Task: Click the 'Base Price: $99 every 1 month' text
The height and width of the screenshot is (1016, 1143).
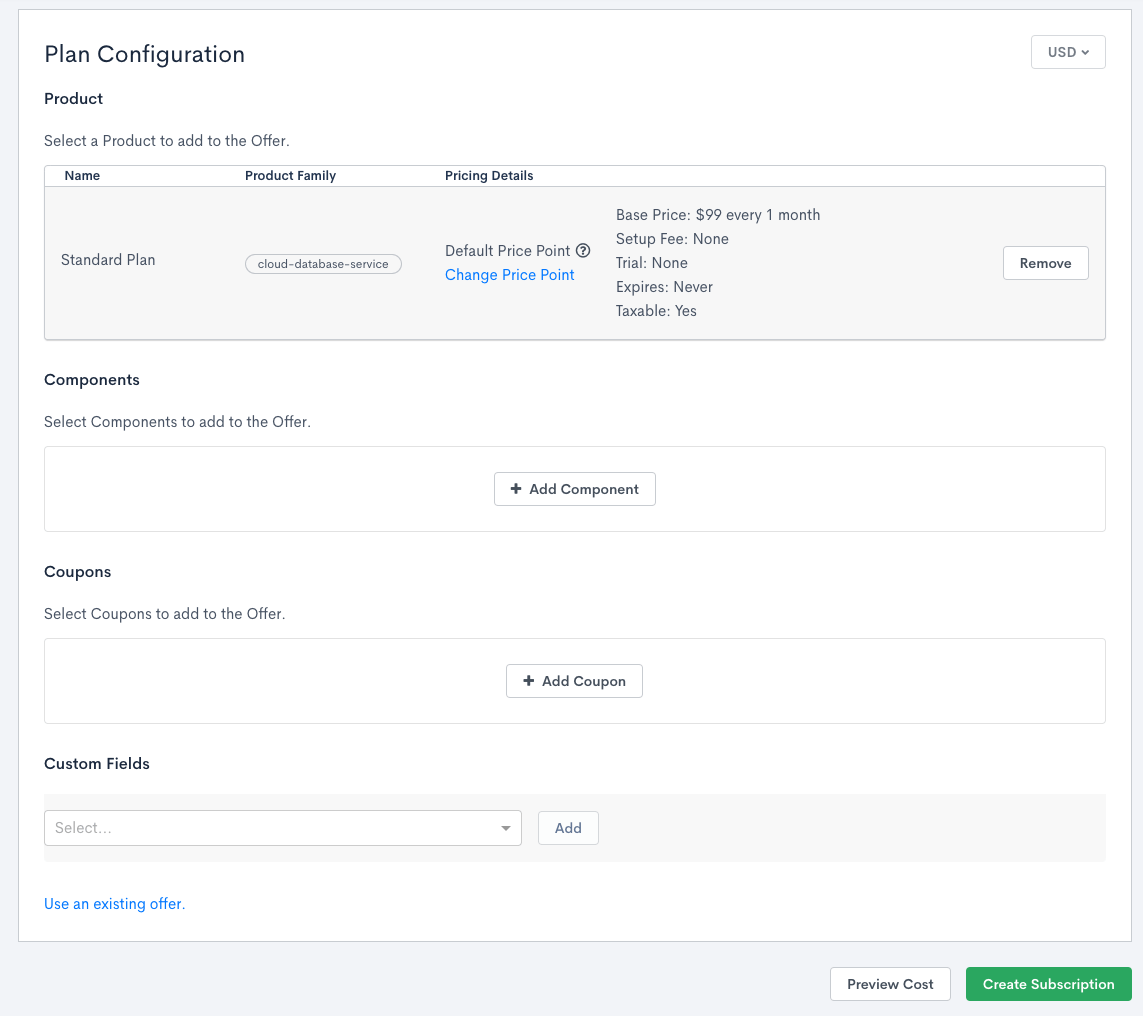Action: pyautogui.click(x=718, y=215)
